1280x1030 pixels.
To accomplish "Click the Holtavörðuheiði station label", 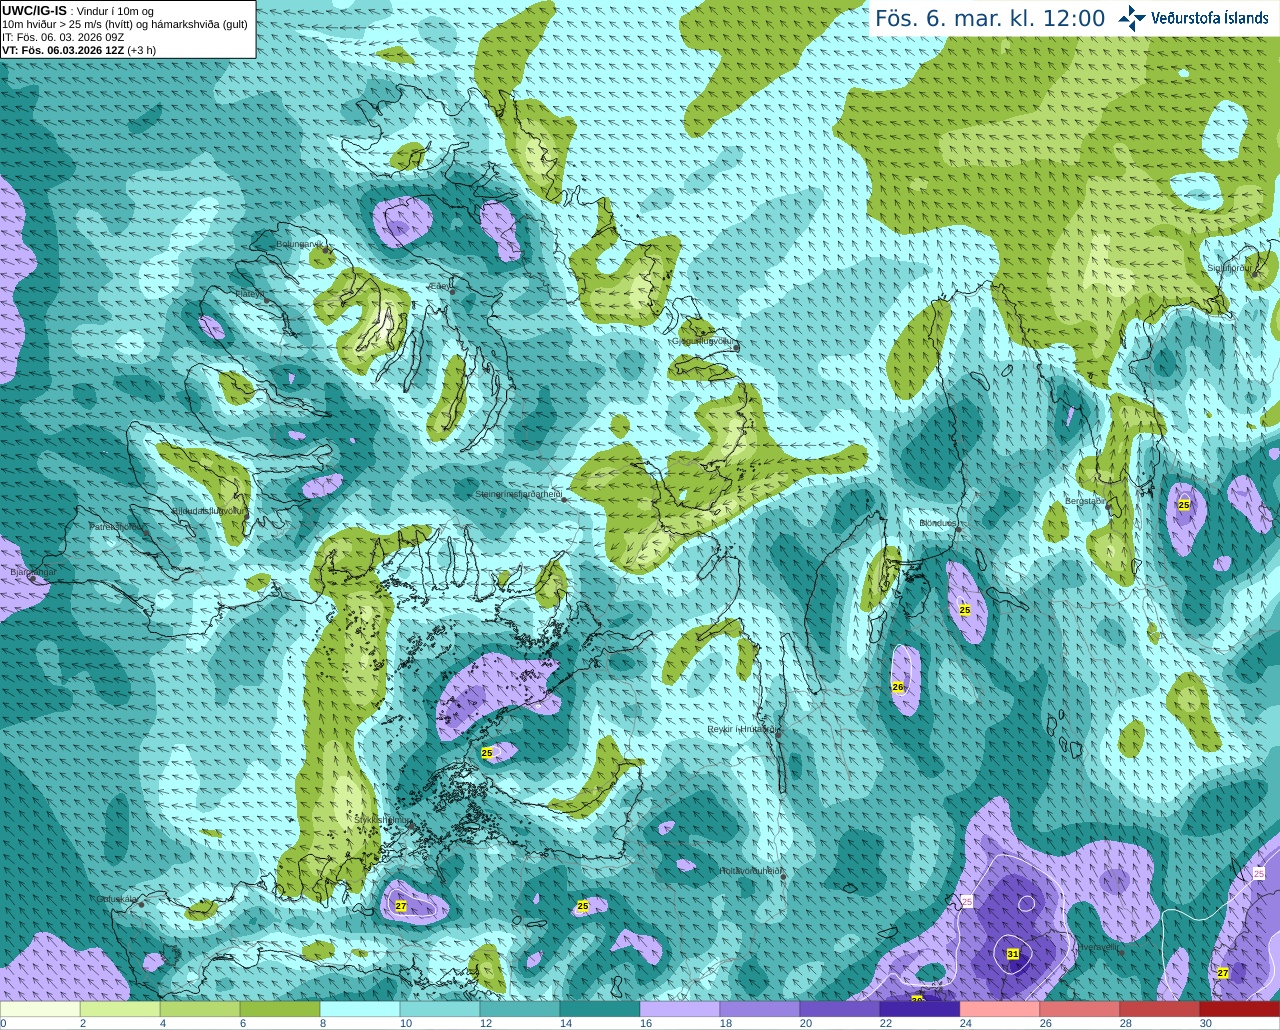I will [750, 871].
